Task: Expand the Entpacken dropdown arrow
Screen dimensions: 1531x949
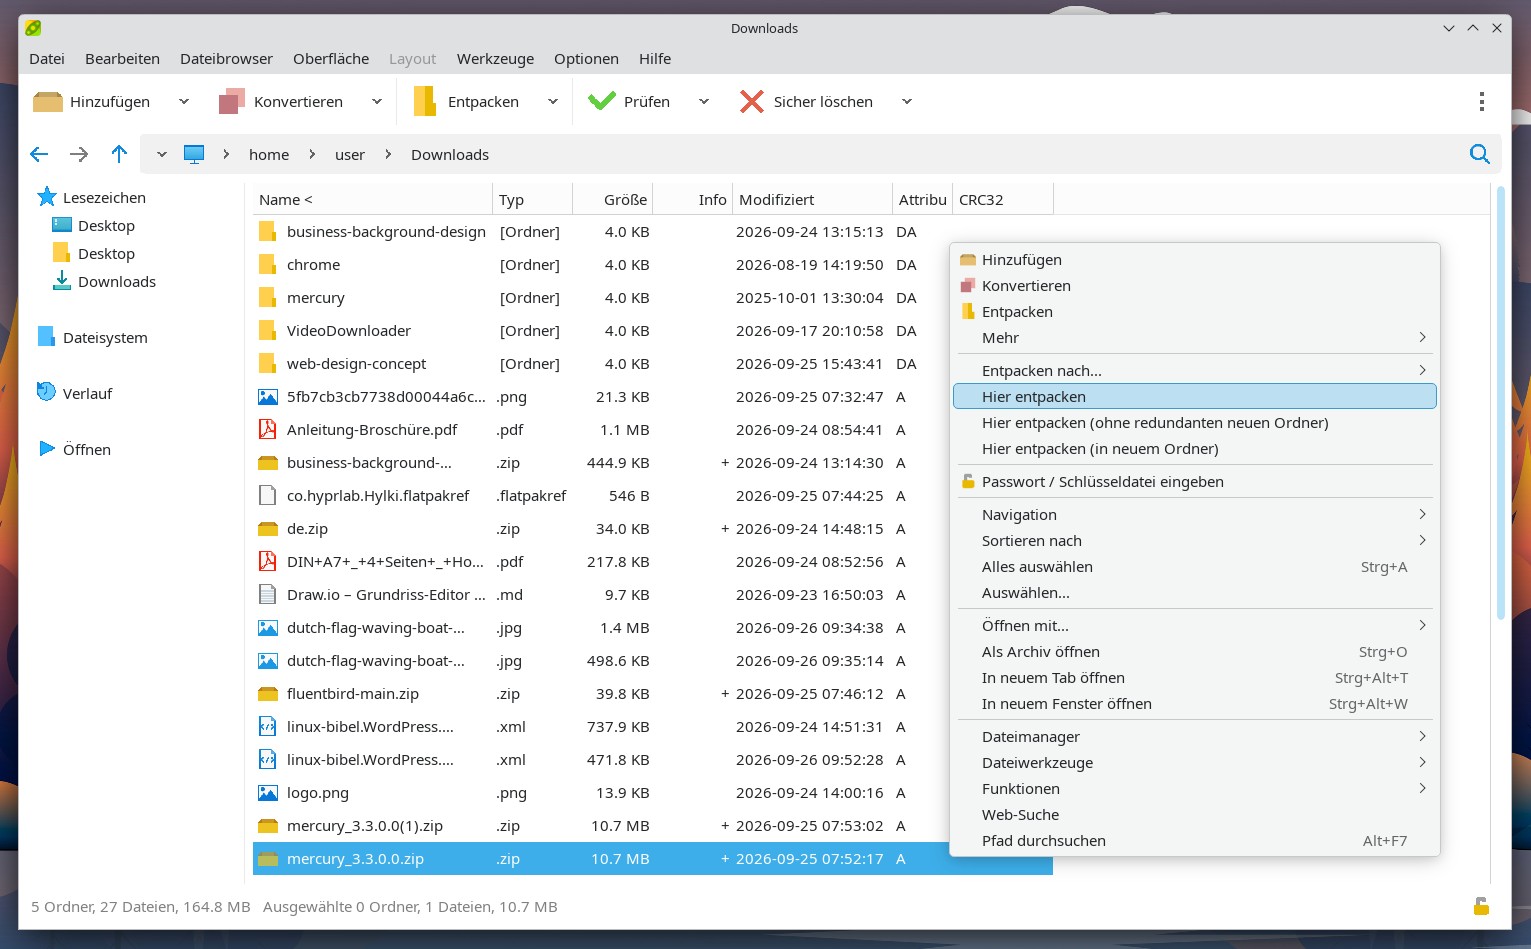Action: (553, 101)
